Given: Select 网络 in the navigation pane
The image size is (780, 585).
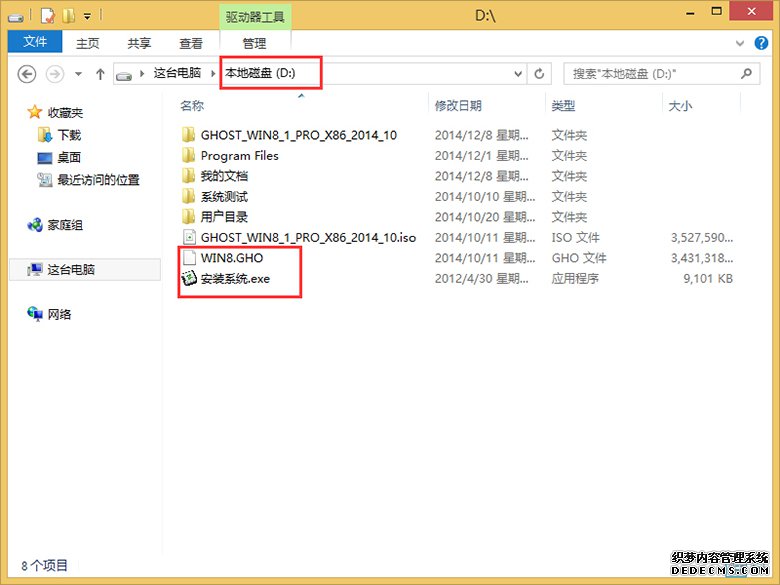Looking at the screenshot, I should tap(59, 314).
